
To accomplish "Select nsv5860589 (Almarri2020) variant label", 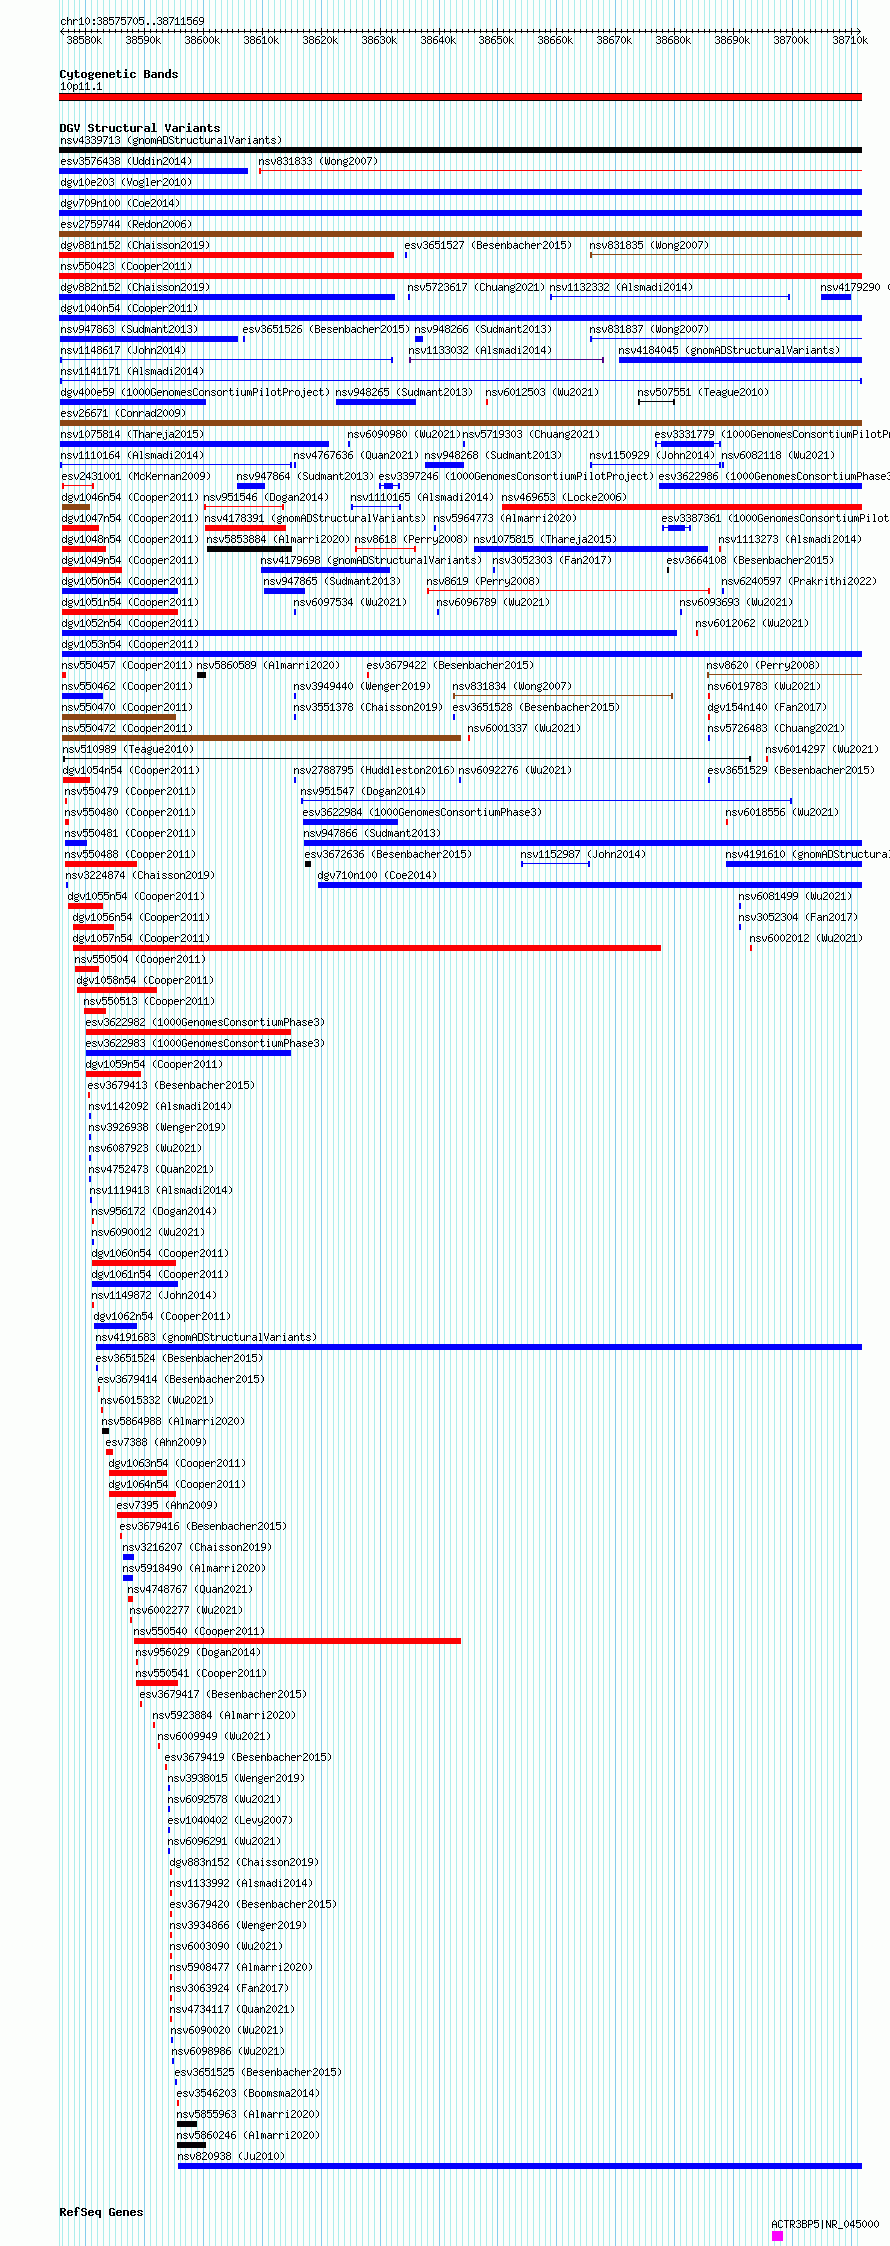I will point(268,665).
